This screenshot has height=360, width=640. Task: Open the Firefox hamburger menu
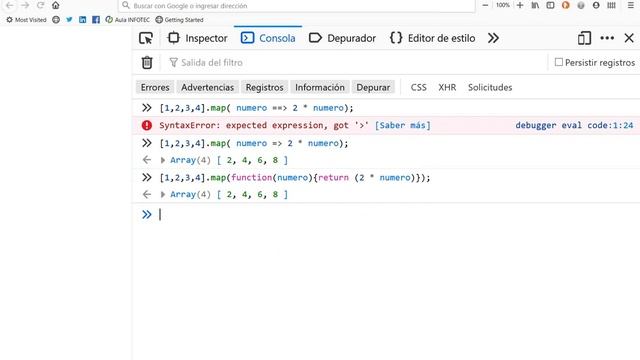pyautogui.click(x=631, y=5)
